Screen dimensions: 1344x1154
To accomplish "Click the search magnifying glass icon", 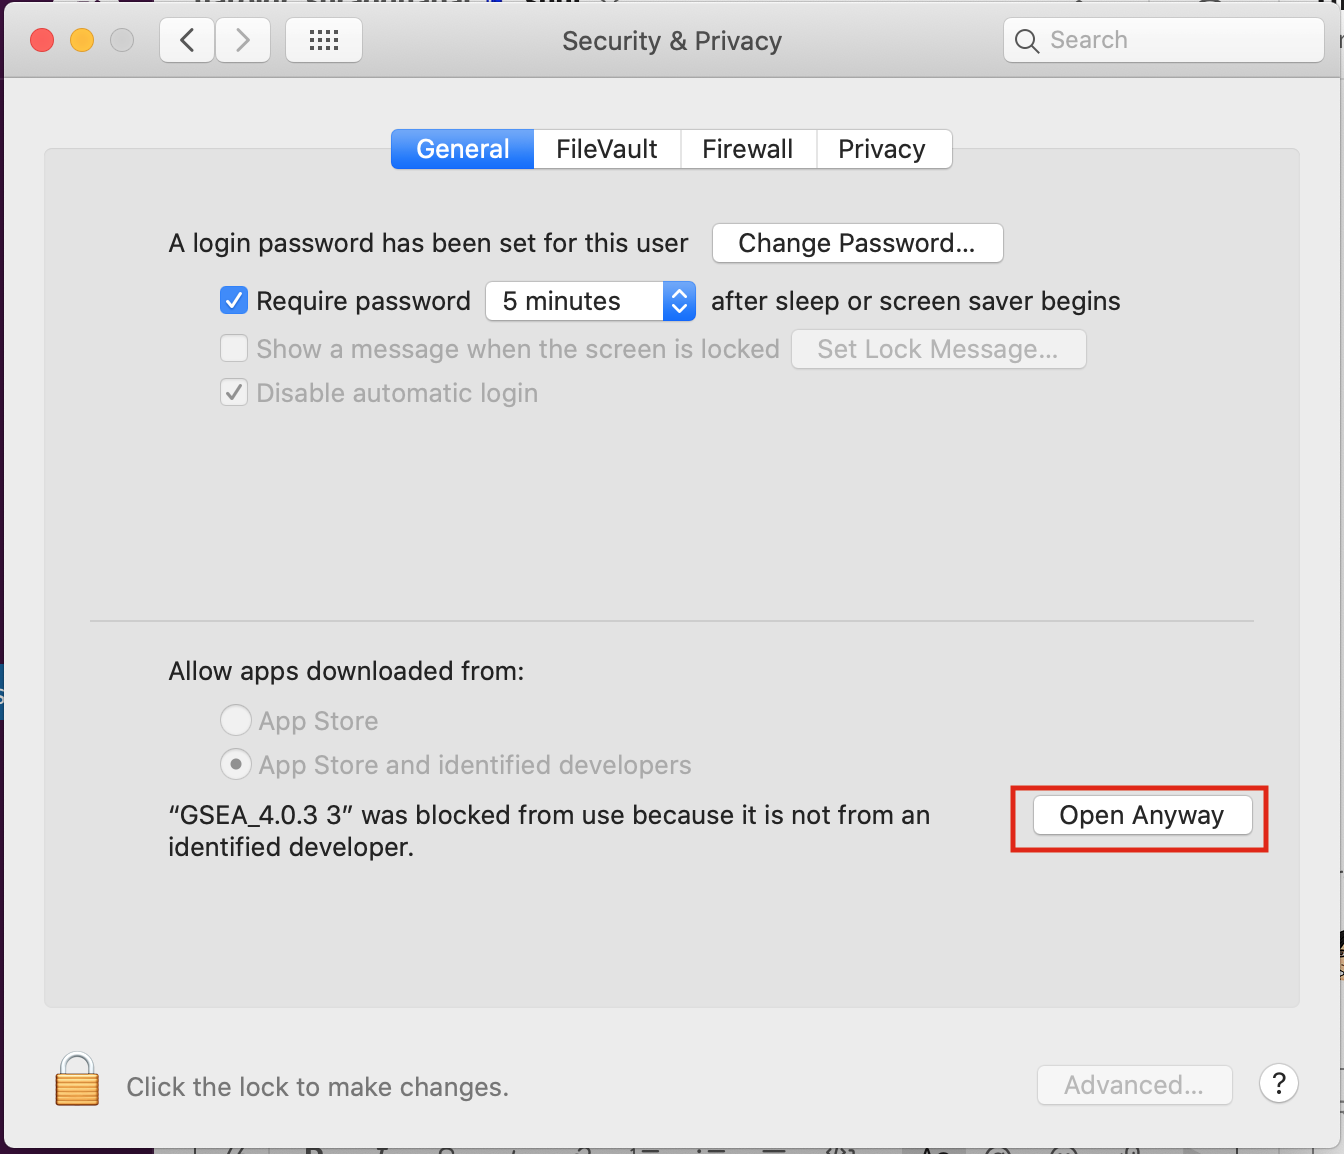I will pos(1027,41).
